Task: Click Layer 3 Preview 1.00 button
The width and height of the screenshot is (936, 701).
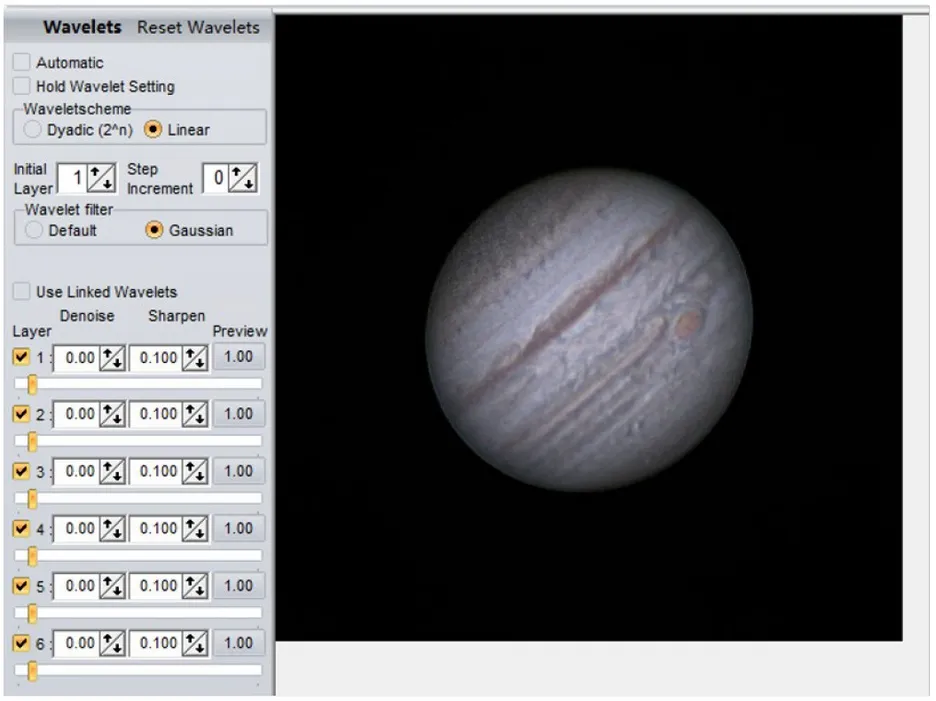Action: pyautogui.click(x=238, y=471)
